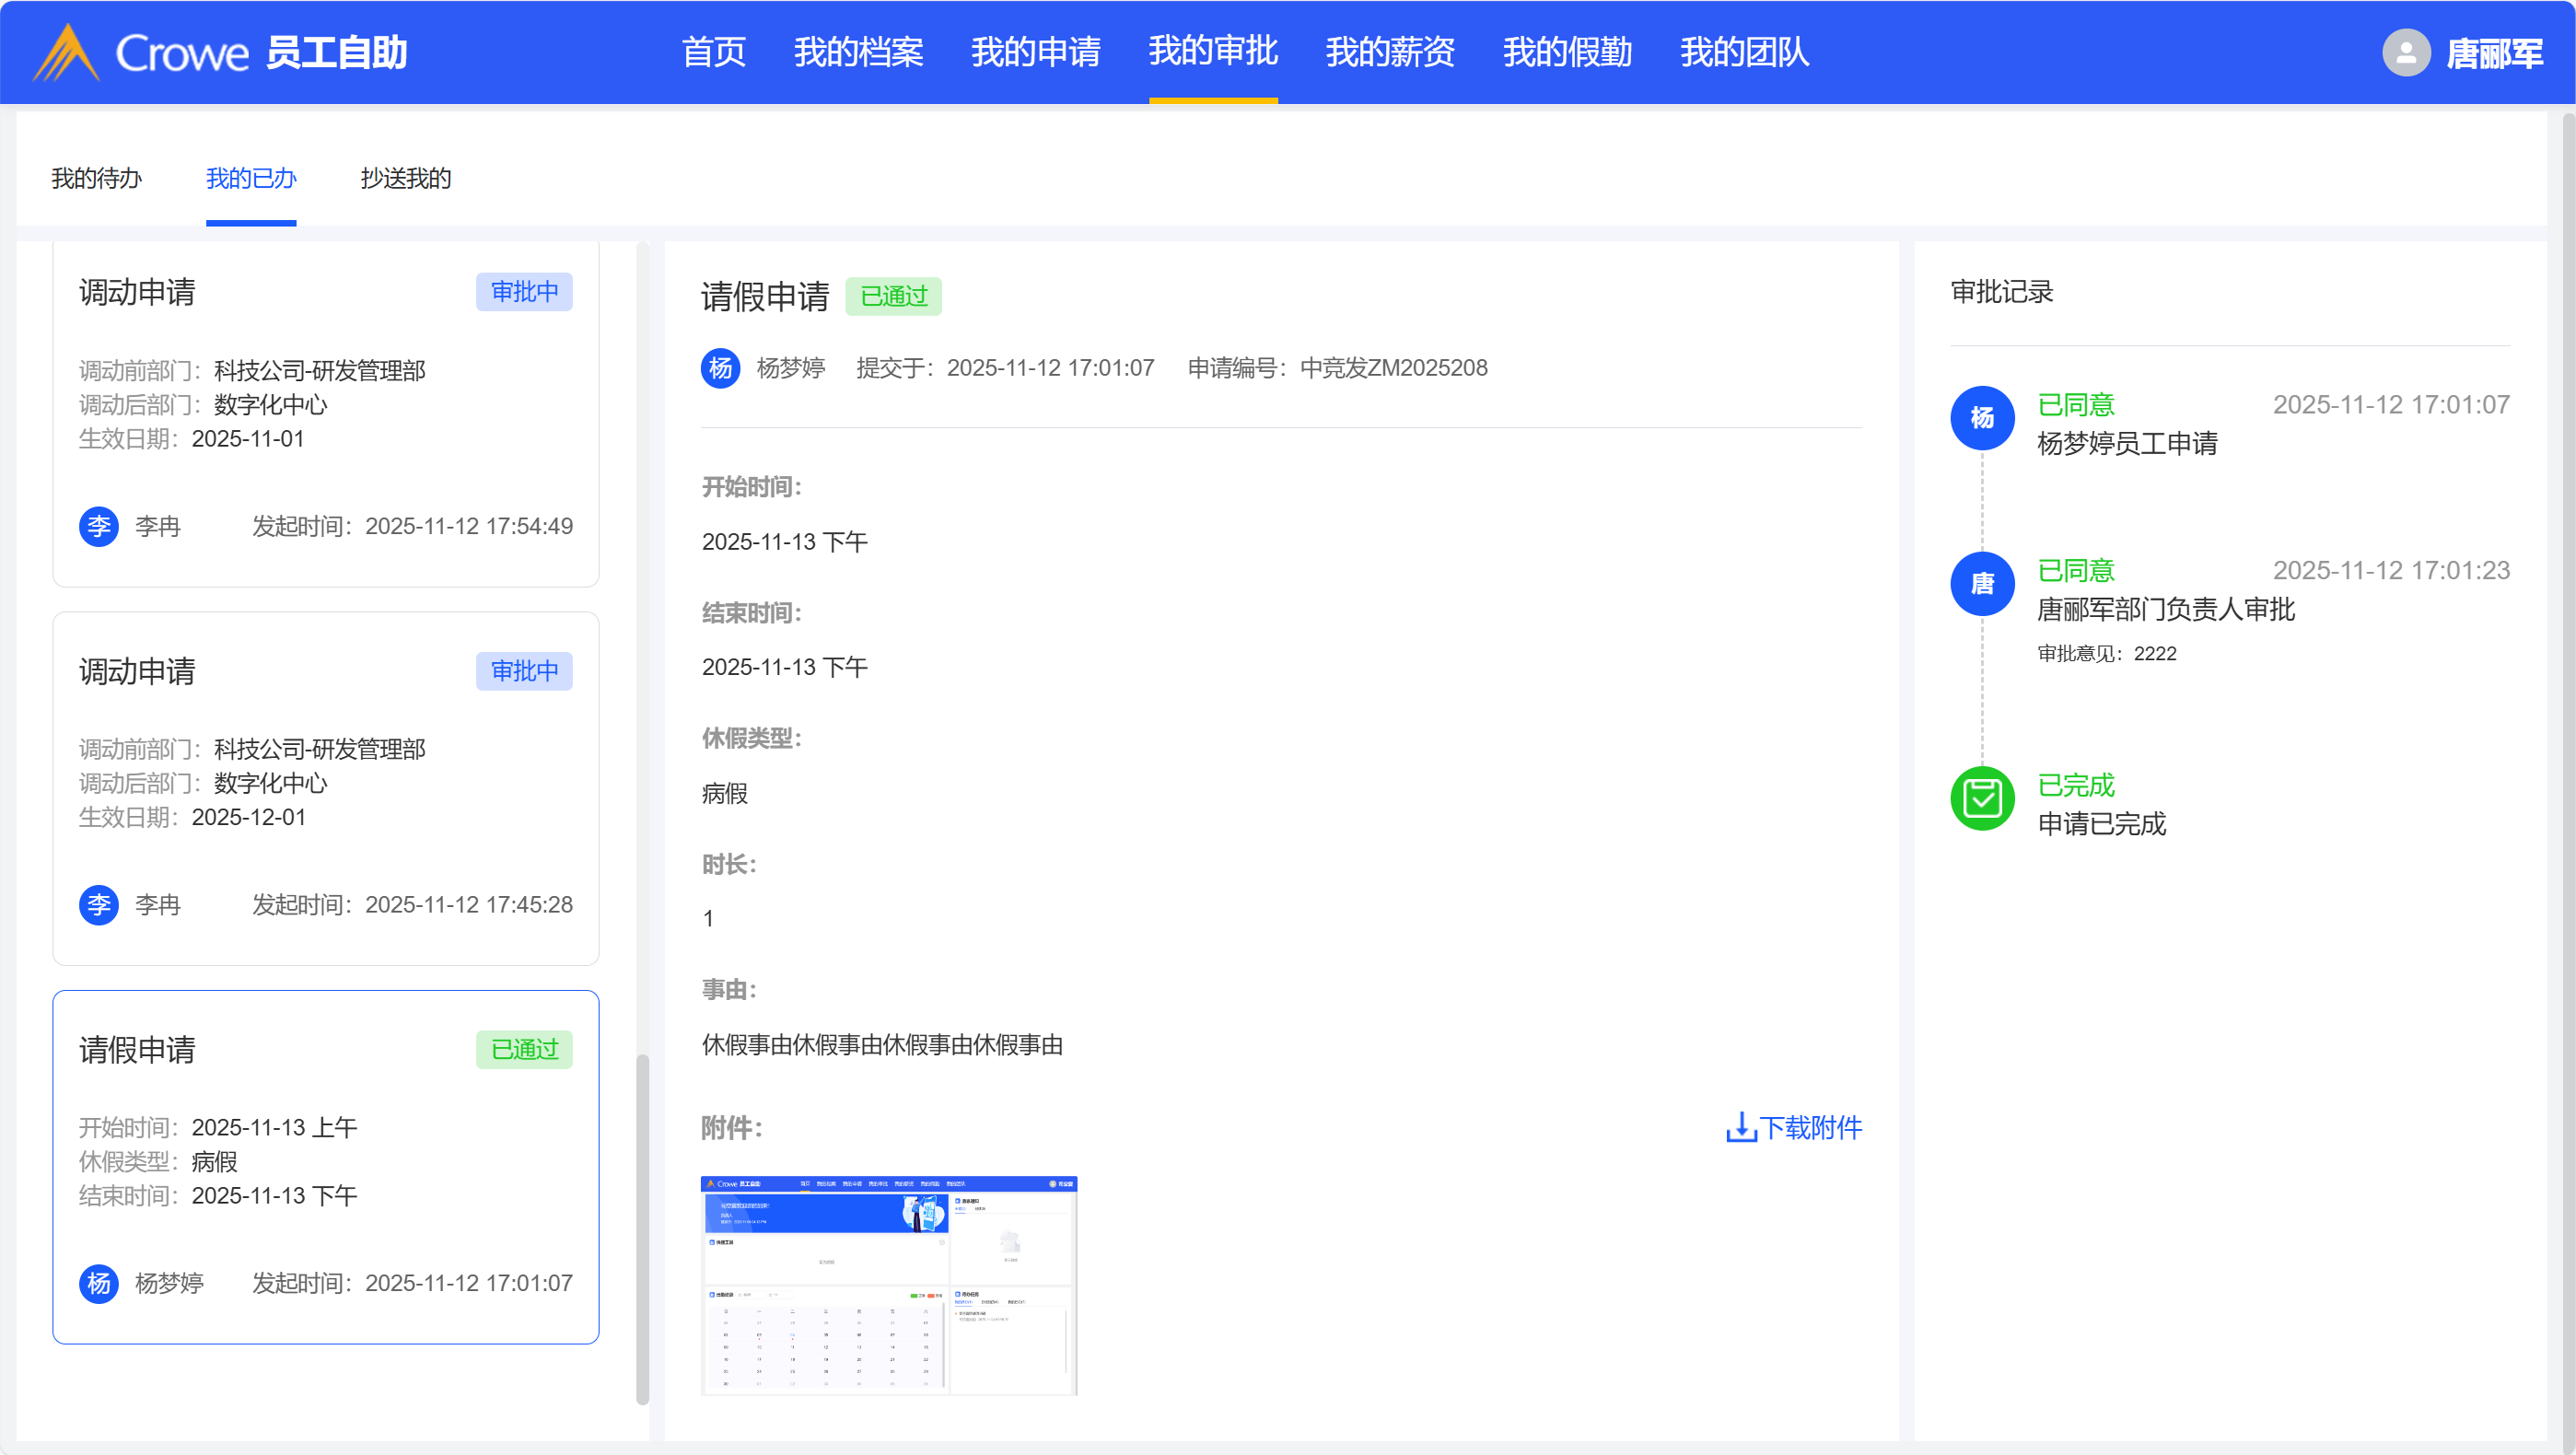Image resolution: width=2576 pixels, height=1455 pixels.
Task: Click the green completed checkmark icon
Action: (1981, 798)
